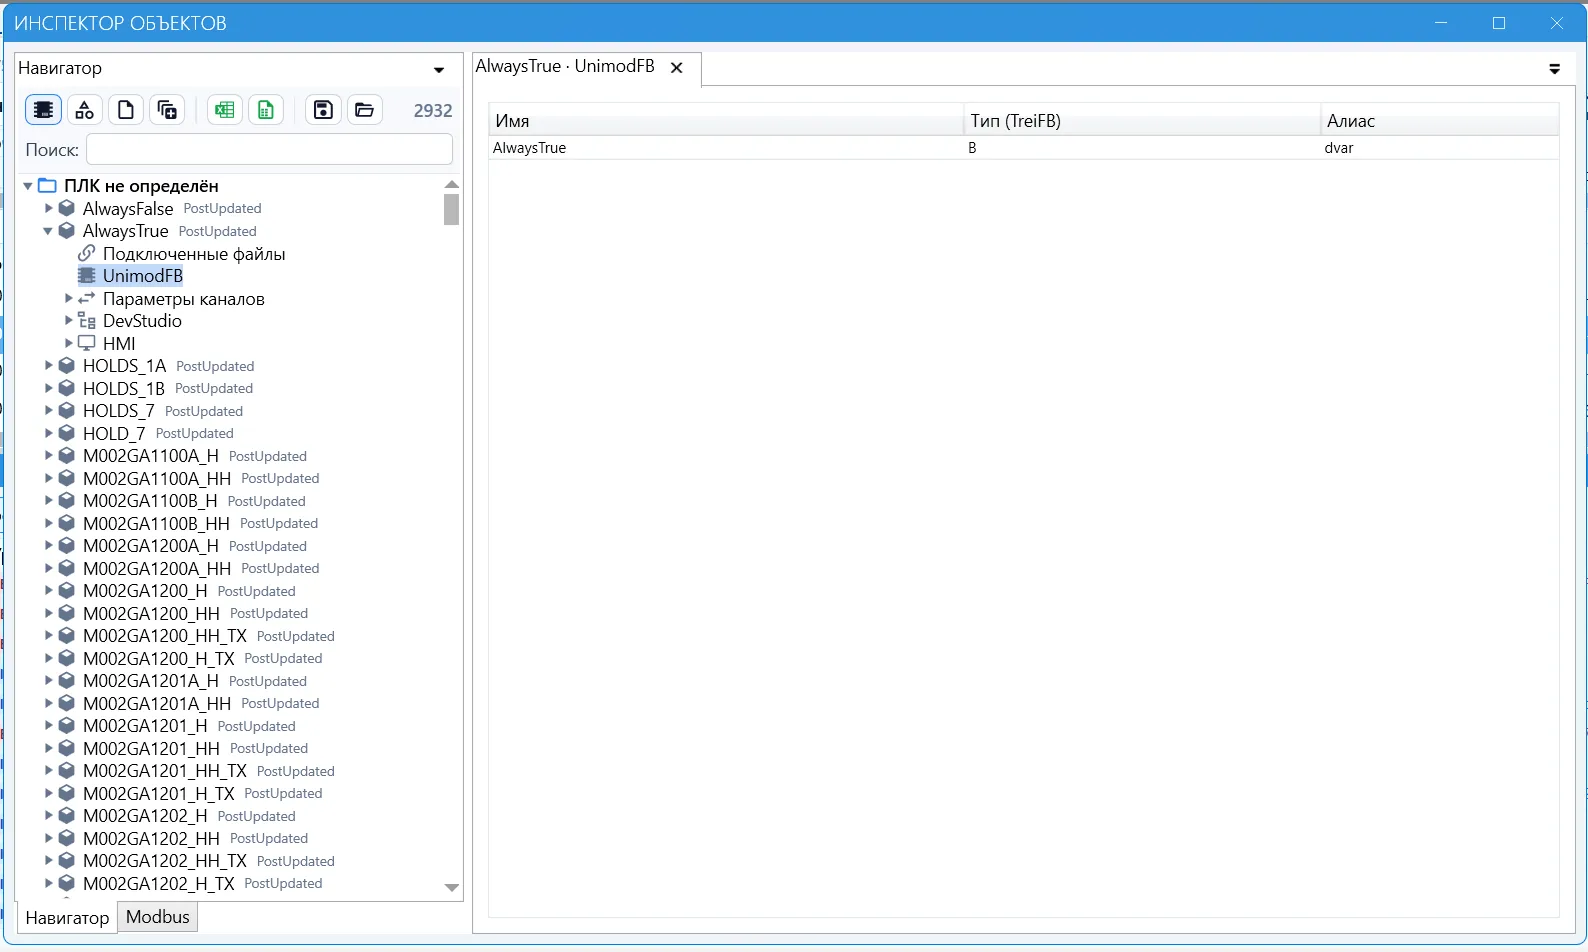Image resolution: width=1588 pixels, height=952 pixels.
Task: Click the open folder toolbar icon
Action: [x=365, y=110]
